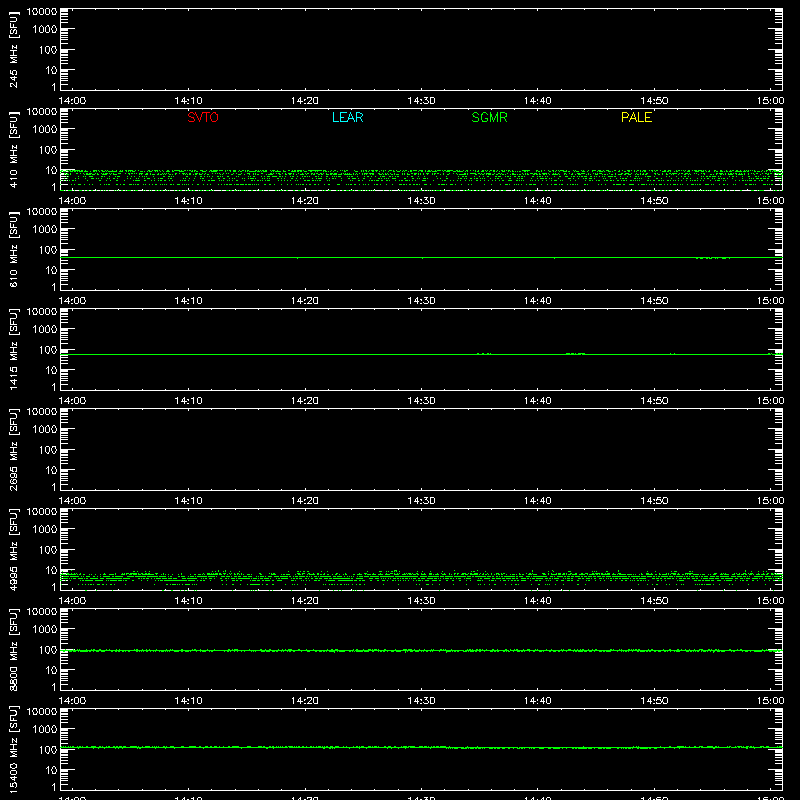
Task: Select the 610 MHz [SFU] axis title
Action: coord(14,250)
